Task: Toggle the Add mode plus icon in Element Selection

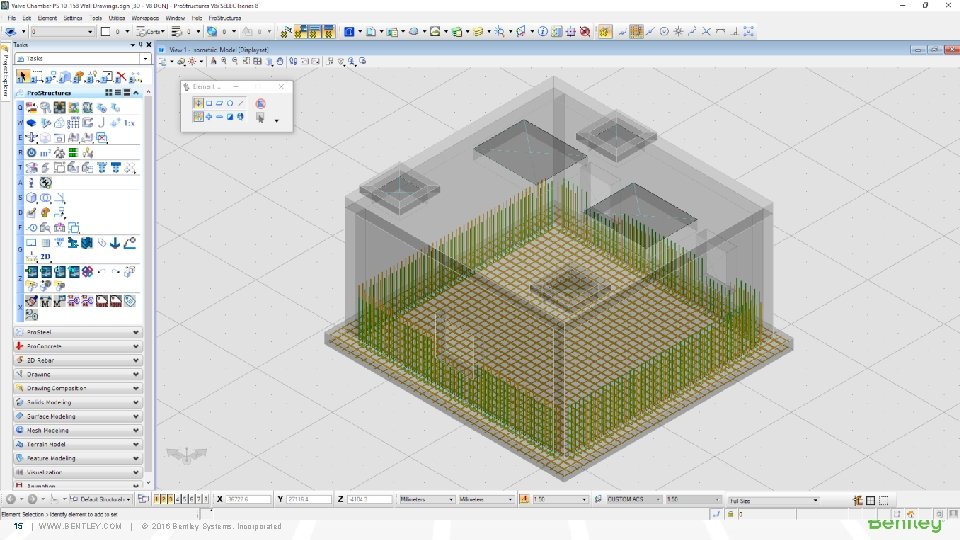Action: 209,116
